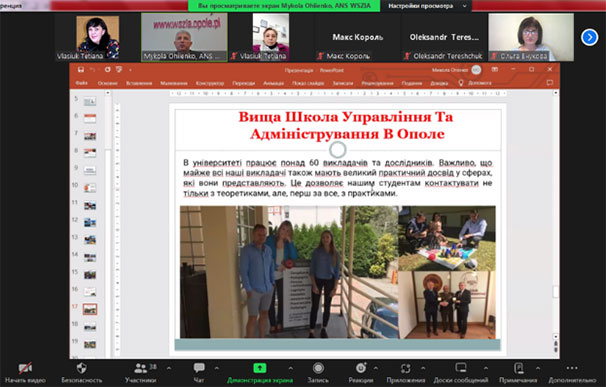Open the Дополнительно more options menu
The height and width of the screenshot is (387, 606).
572,368
